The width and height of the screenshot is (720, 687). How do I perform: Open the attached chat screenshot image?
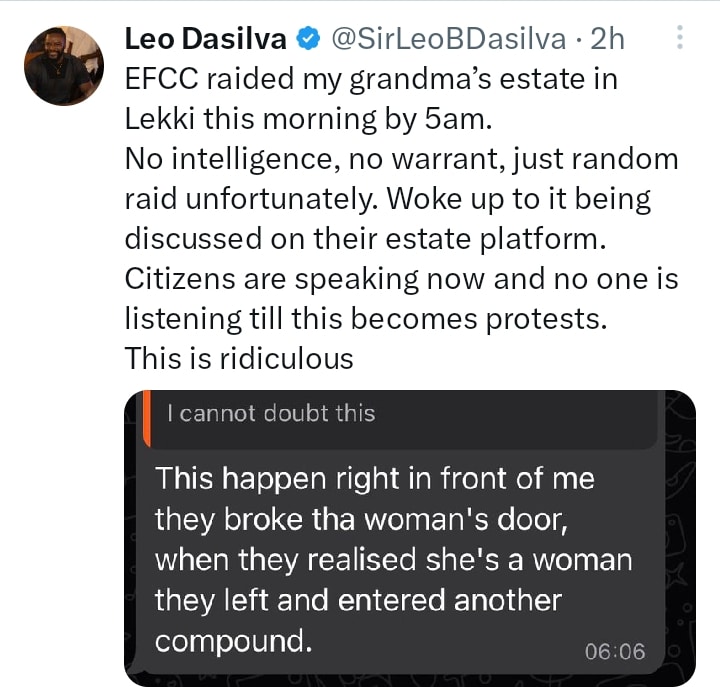pyautogui.click(x=410, y=538)
